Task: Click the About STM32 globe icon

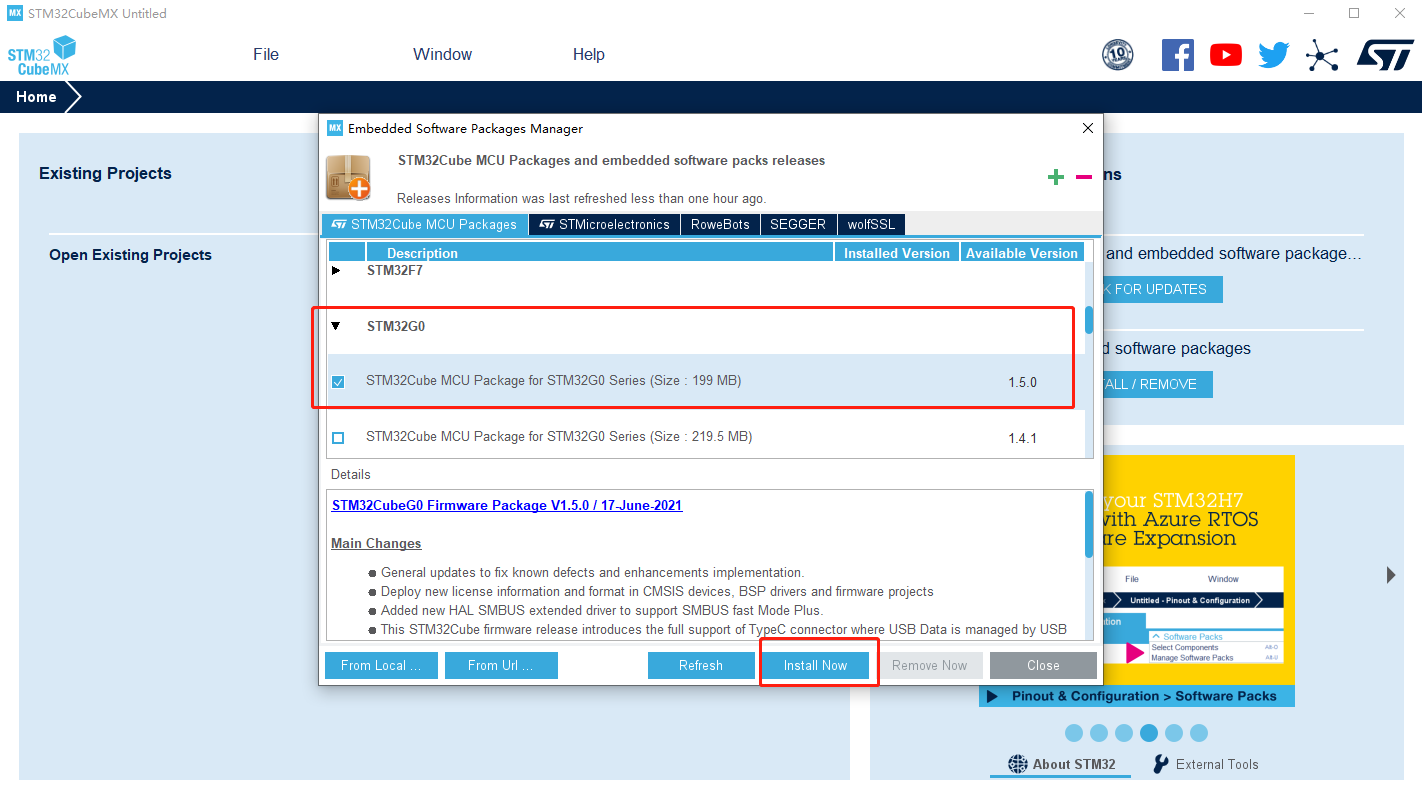Action: (x=1017, y=764)
